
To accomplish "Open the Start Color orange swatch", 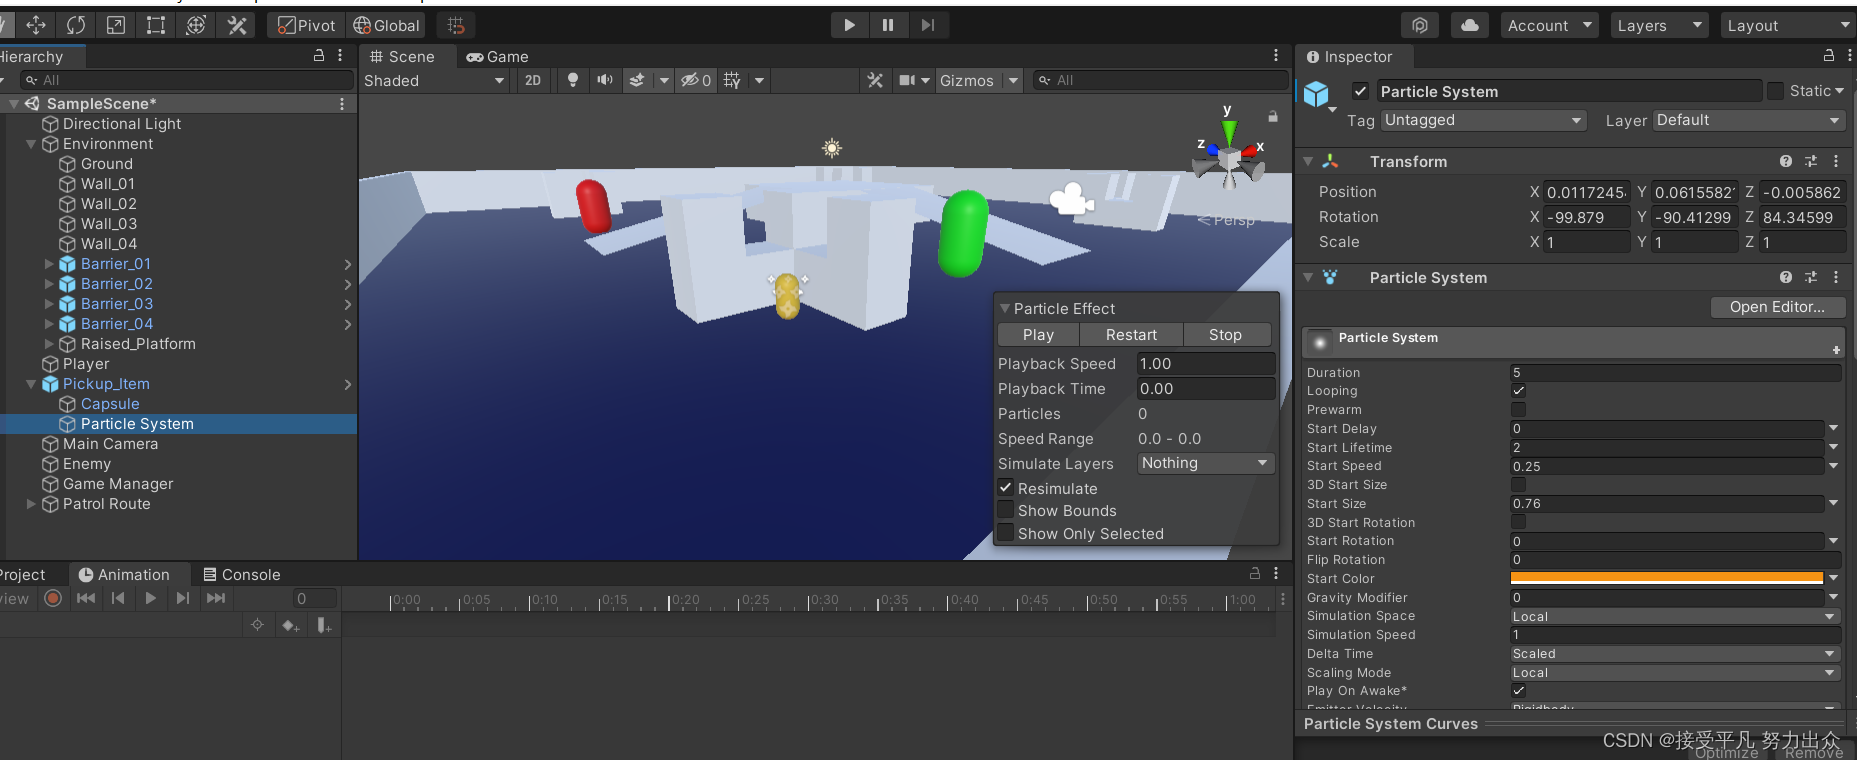I will [1666, 578].
